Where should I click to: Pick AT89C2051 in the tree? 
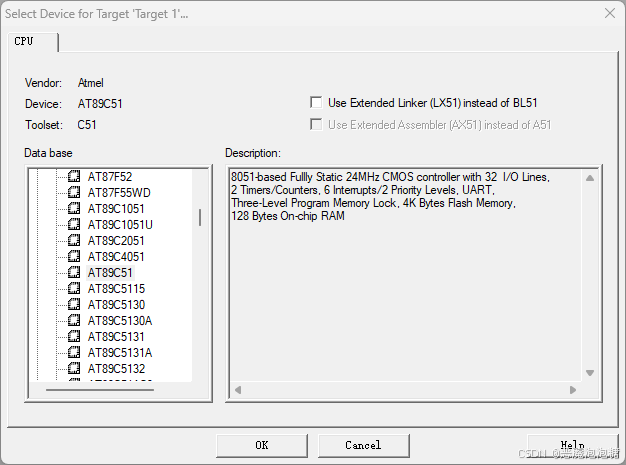[116, 241]
